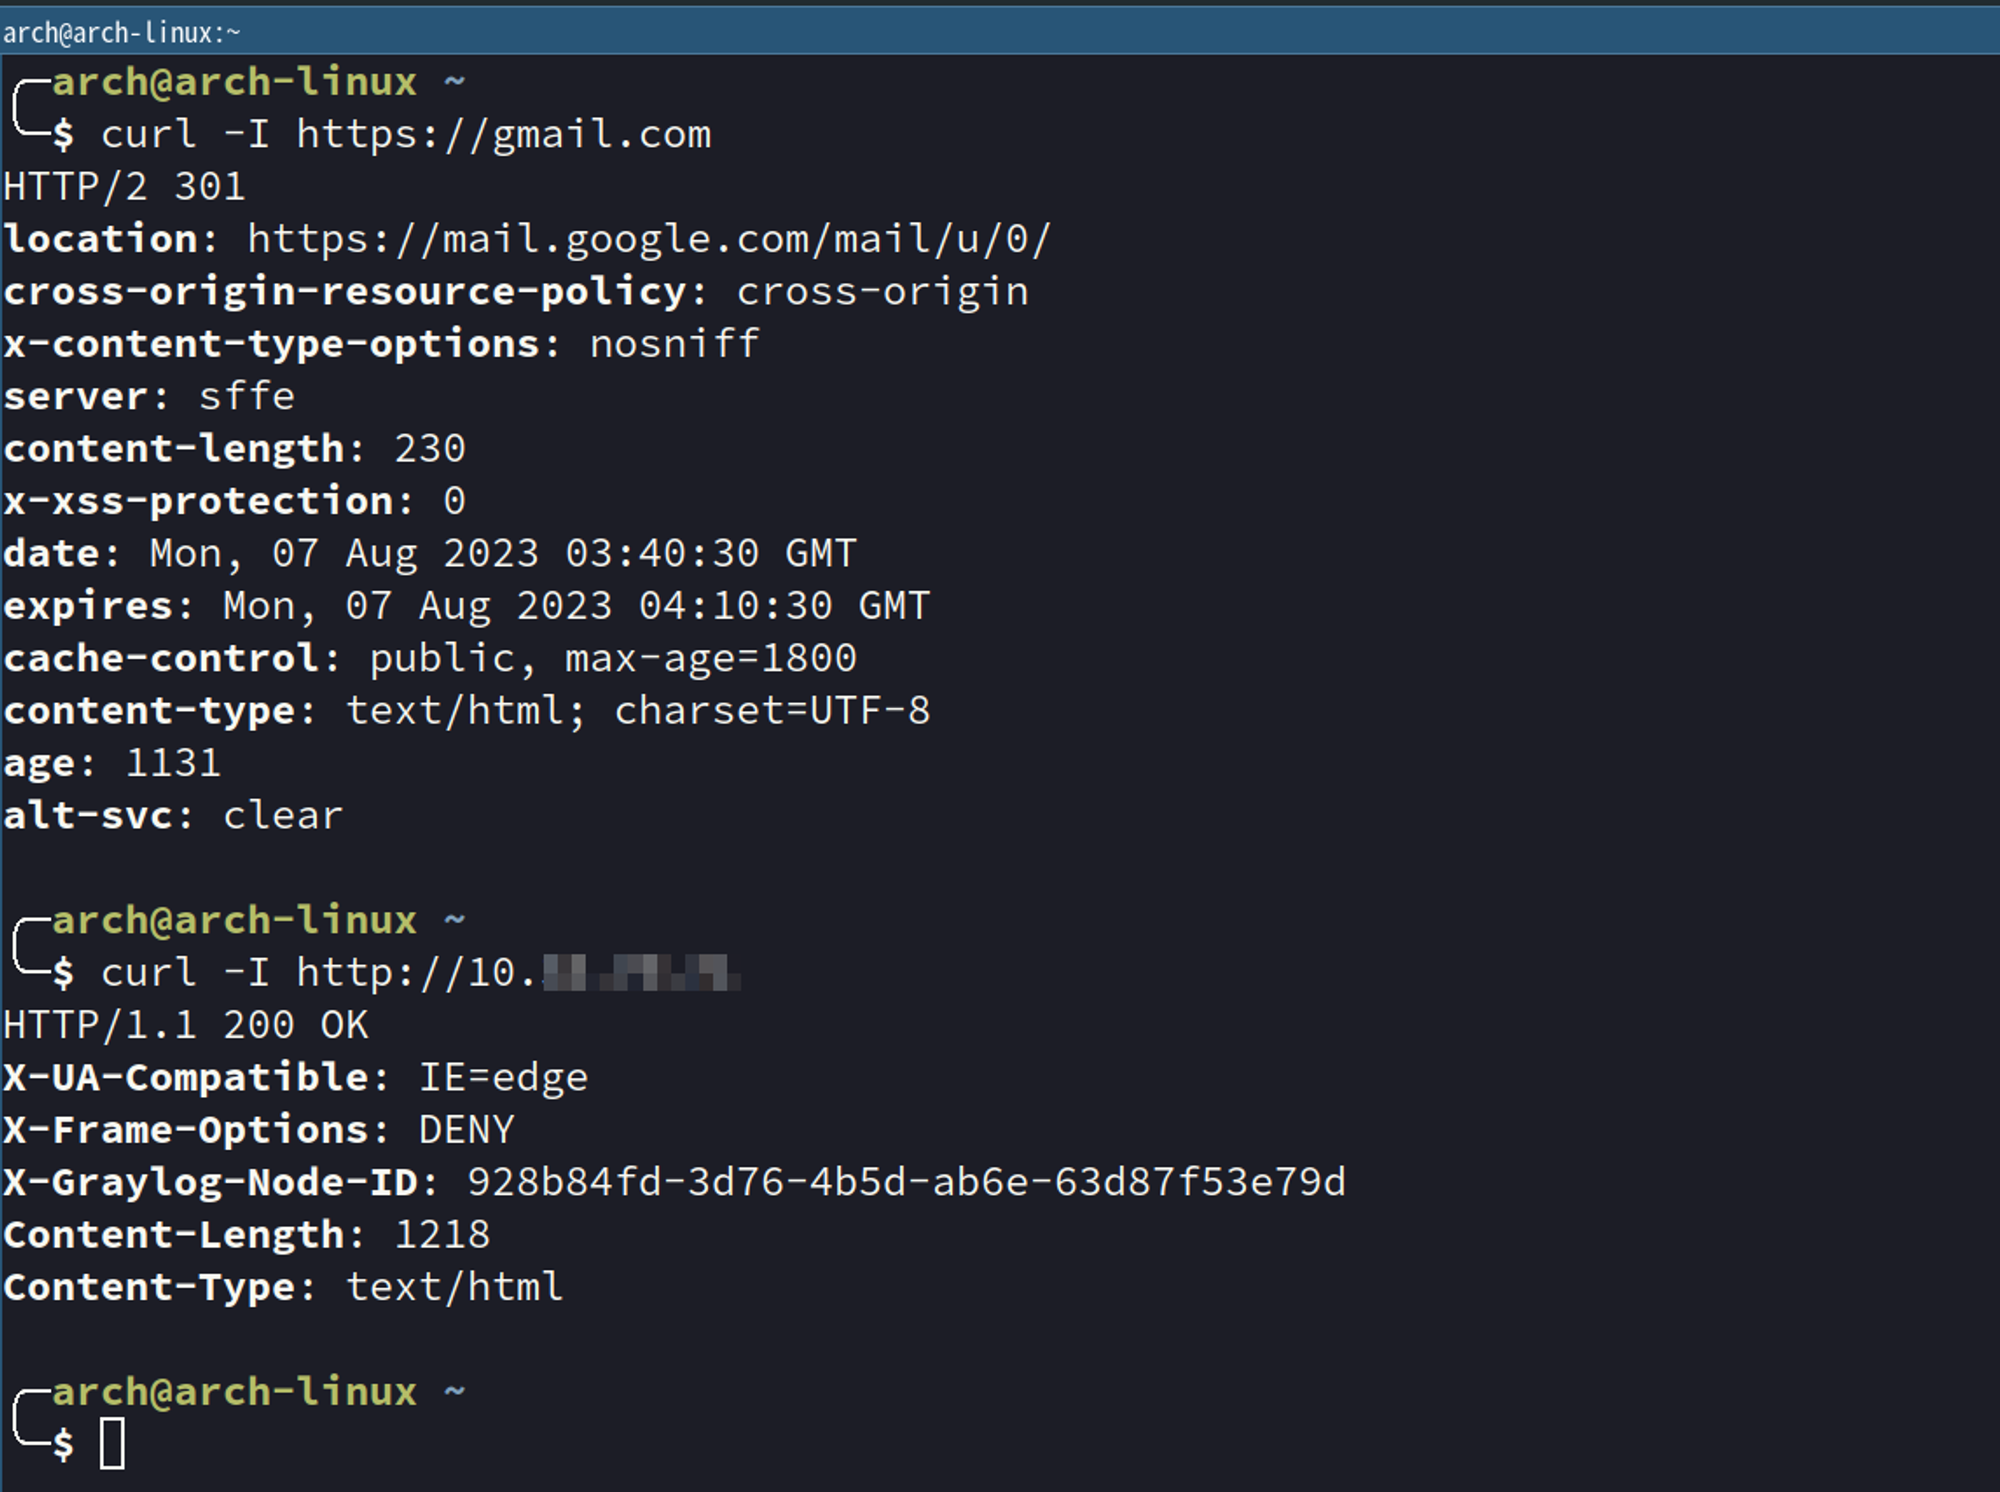Click the 'charset=UTF-8' text
This screenshot has height=1492, width=2000.
771,711
